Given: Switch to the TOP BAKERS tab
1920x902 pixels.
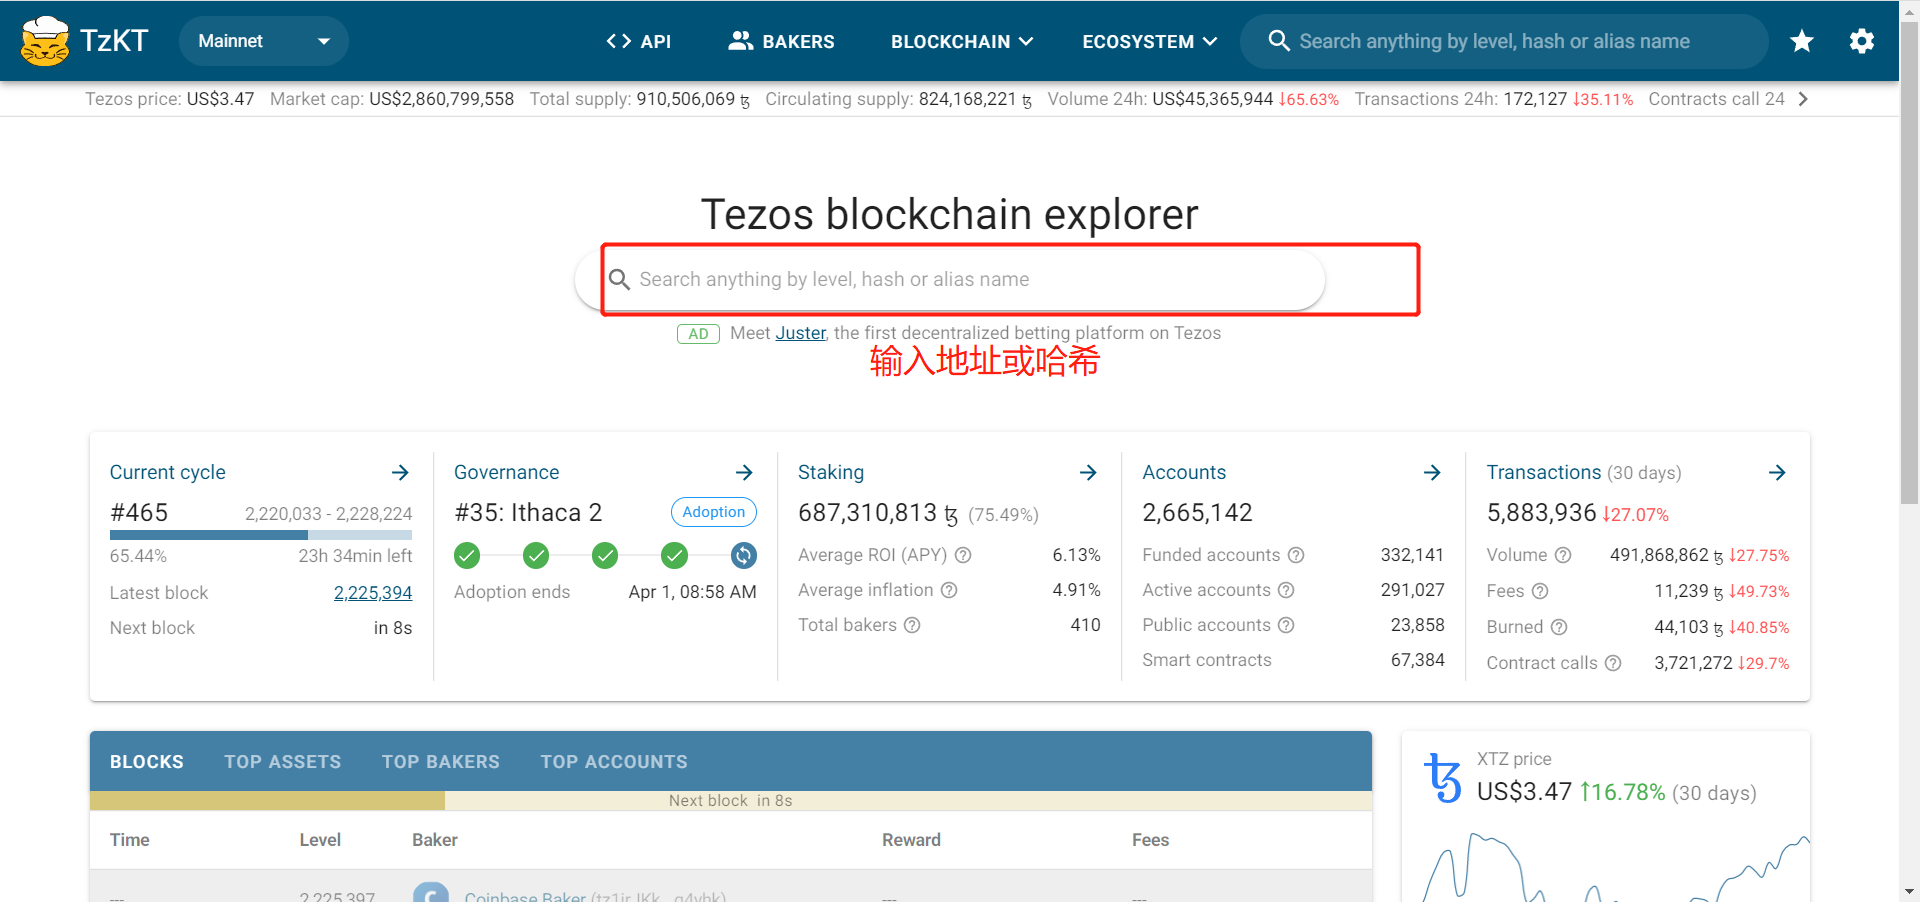Looking at the screenshot, I should [x=440, y=762].
